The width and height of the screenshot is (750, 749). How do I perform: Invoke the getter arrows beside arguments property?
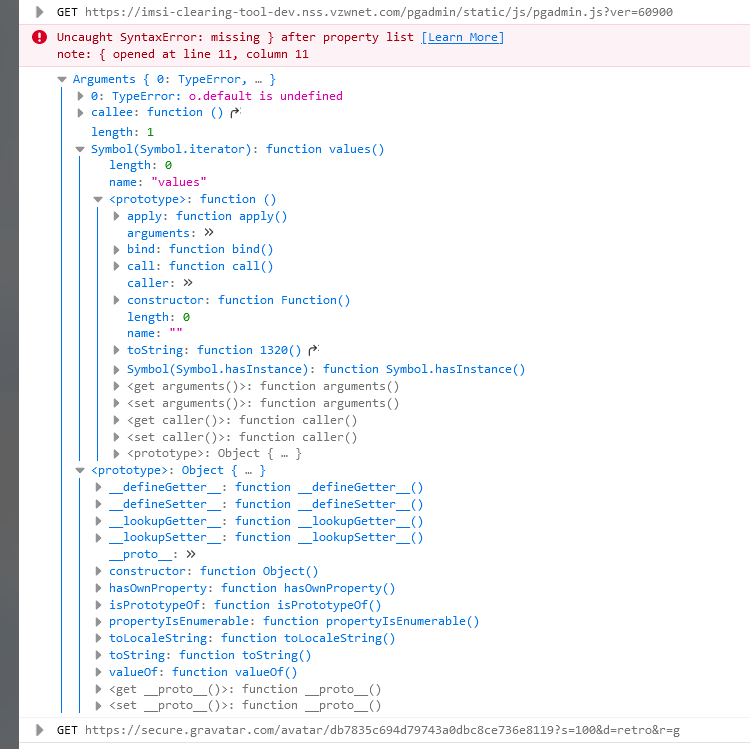pos(208,233)
